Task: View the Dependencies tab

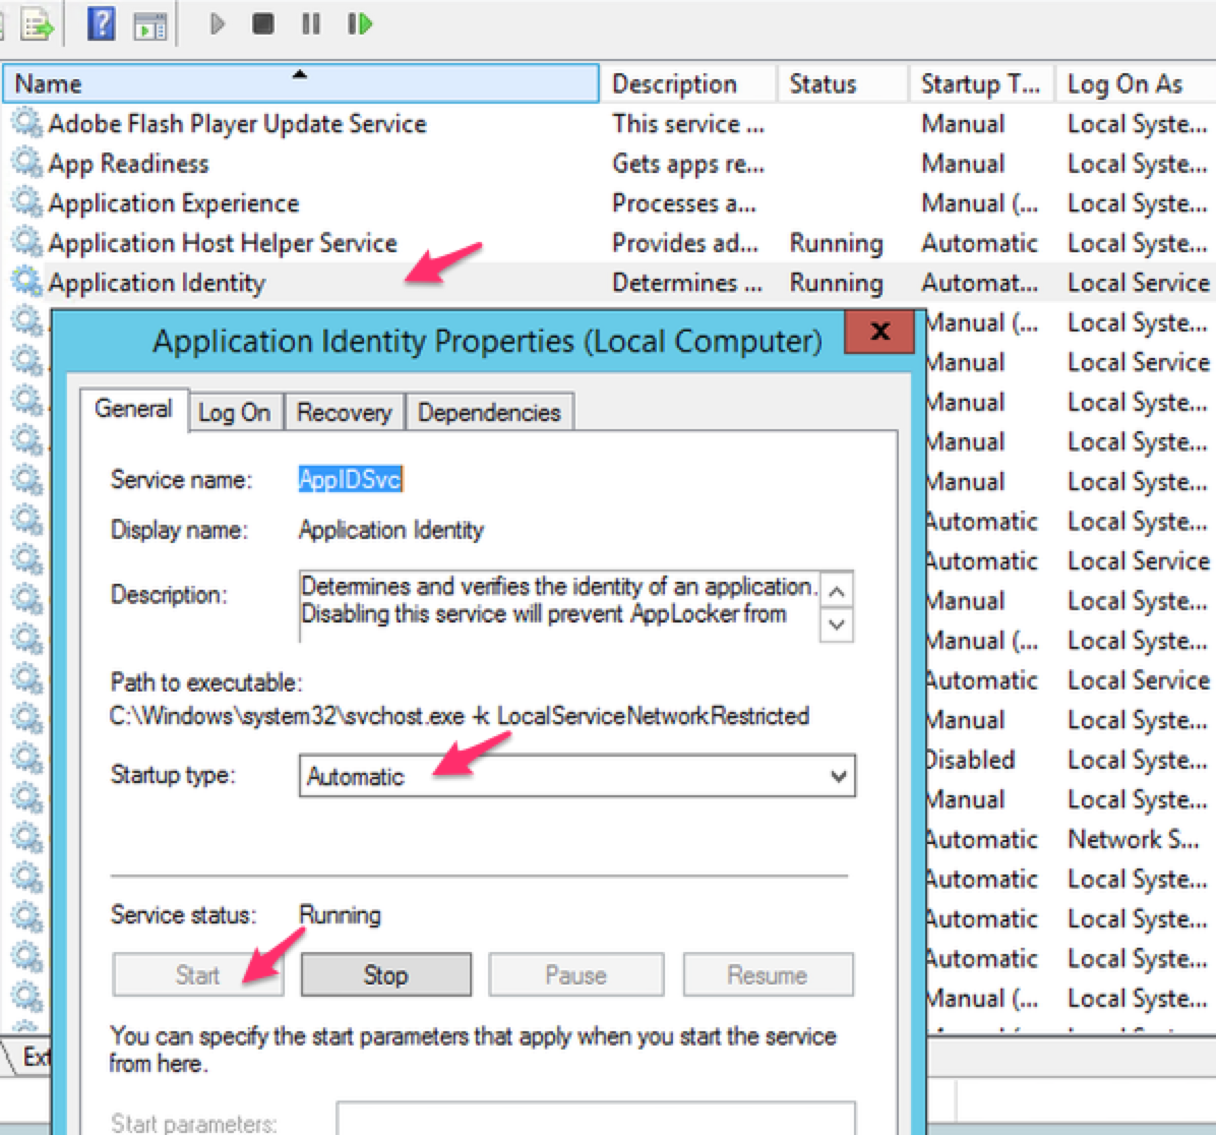Action: tap(489, 411)
